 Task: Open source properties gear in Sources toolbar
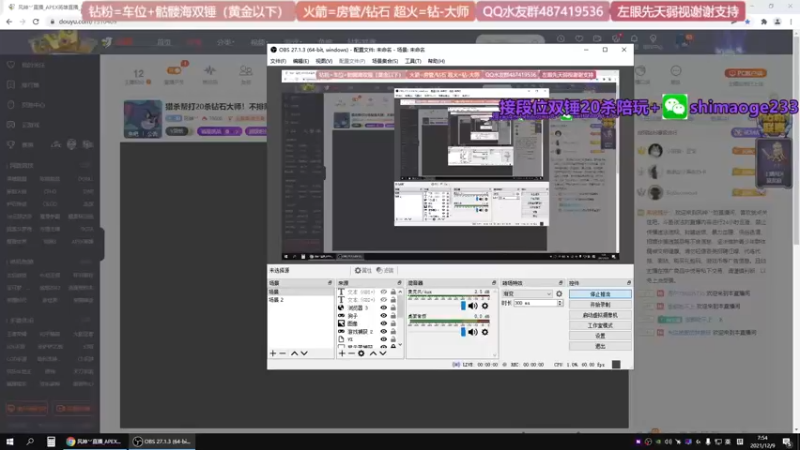click(x=361, y=353)
